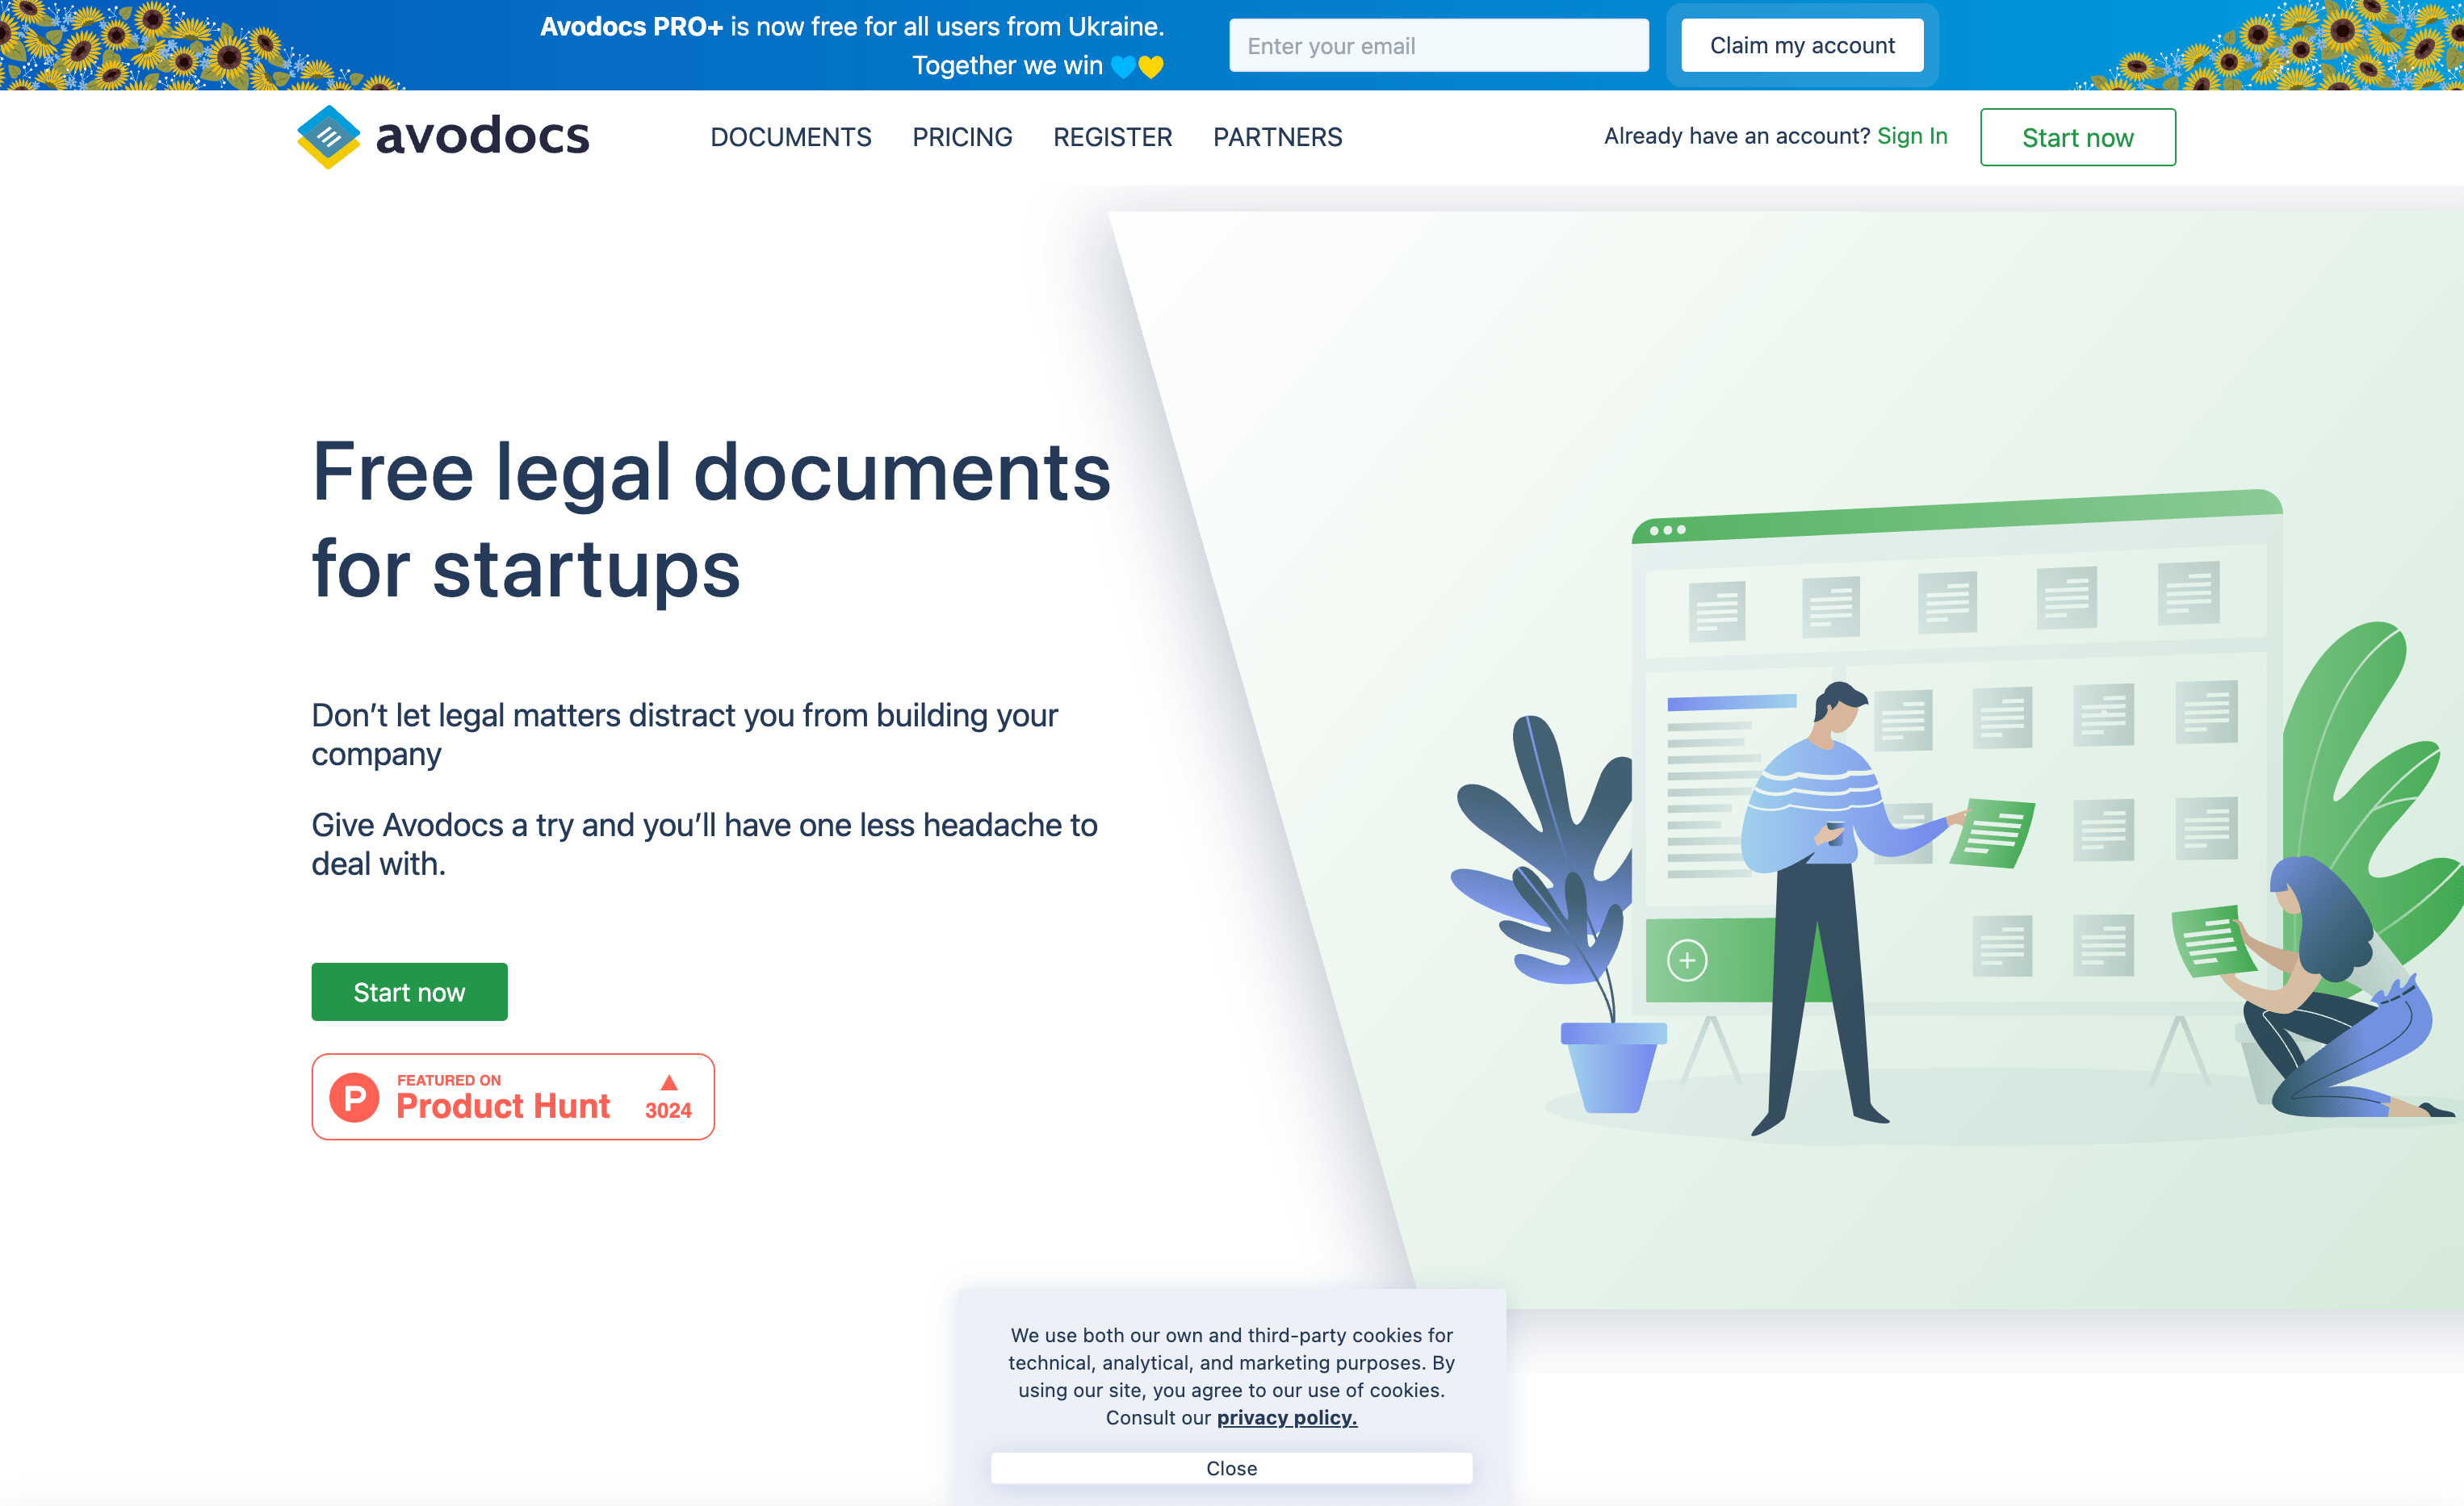Click 'Already have an account?' text
The image size is (2464, 1506).
1737,136
